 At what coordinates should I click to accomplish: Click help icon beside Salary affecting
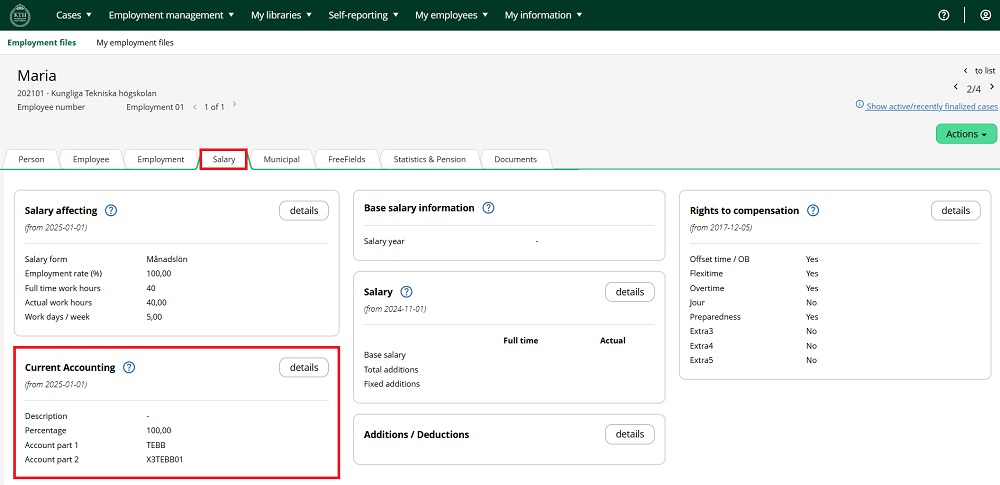(x=111, y=211)
